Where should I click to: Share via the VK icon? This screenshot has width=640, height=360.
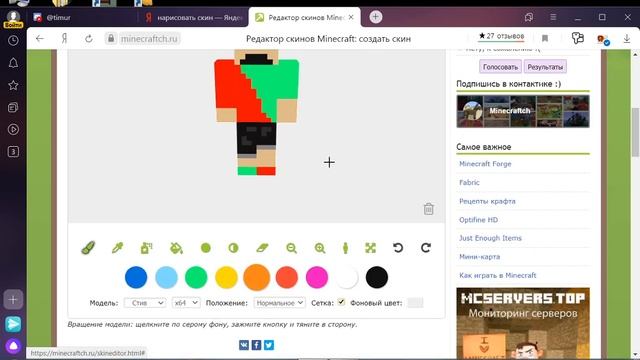click(244, 345)
